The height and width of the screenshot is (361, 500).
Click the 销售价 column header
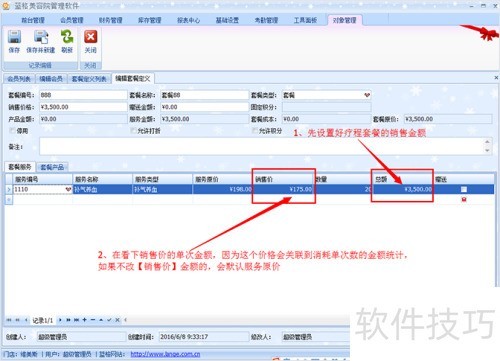pyautogui.click(x=283, y=179)
